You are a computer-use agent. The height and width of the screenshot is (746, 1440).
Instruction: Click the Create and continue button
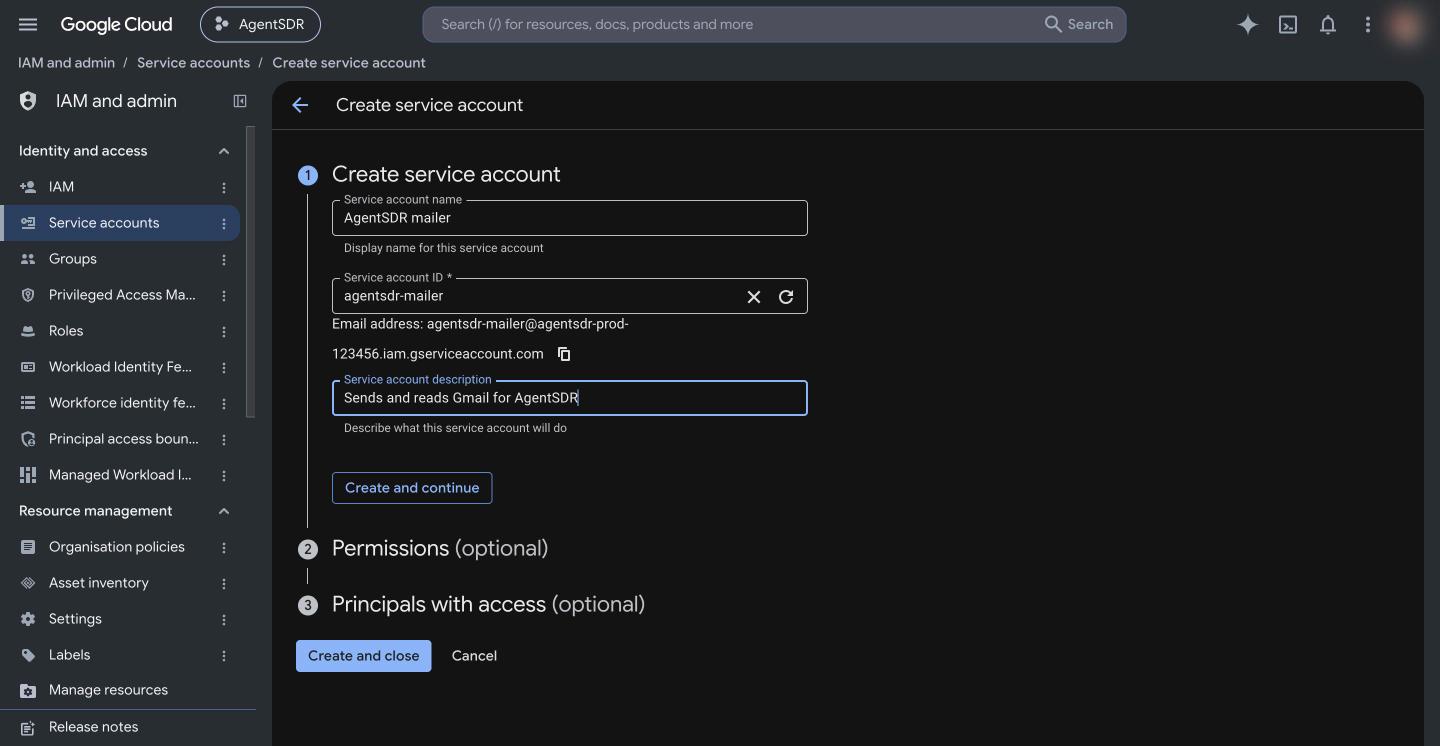click(412, 488)
